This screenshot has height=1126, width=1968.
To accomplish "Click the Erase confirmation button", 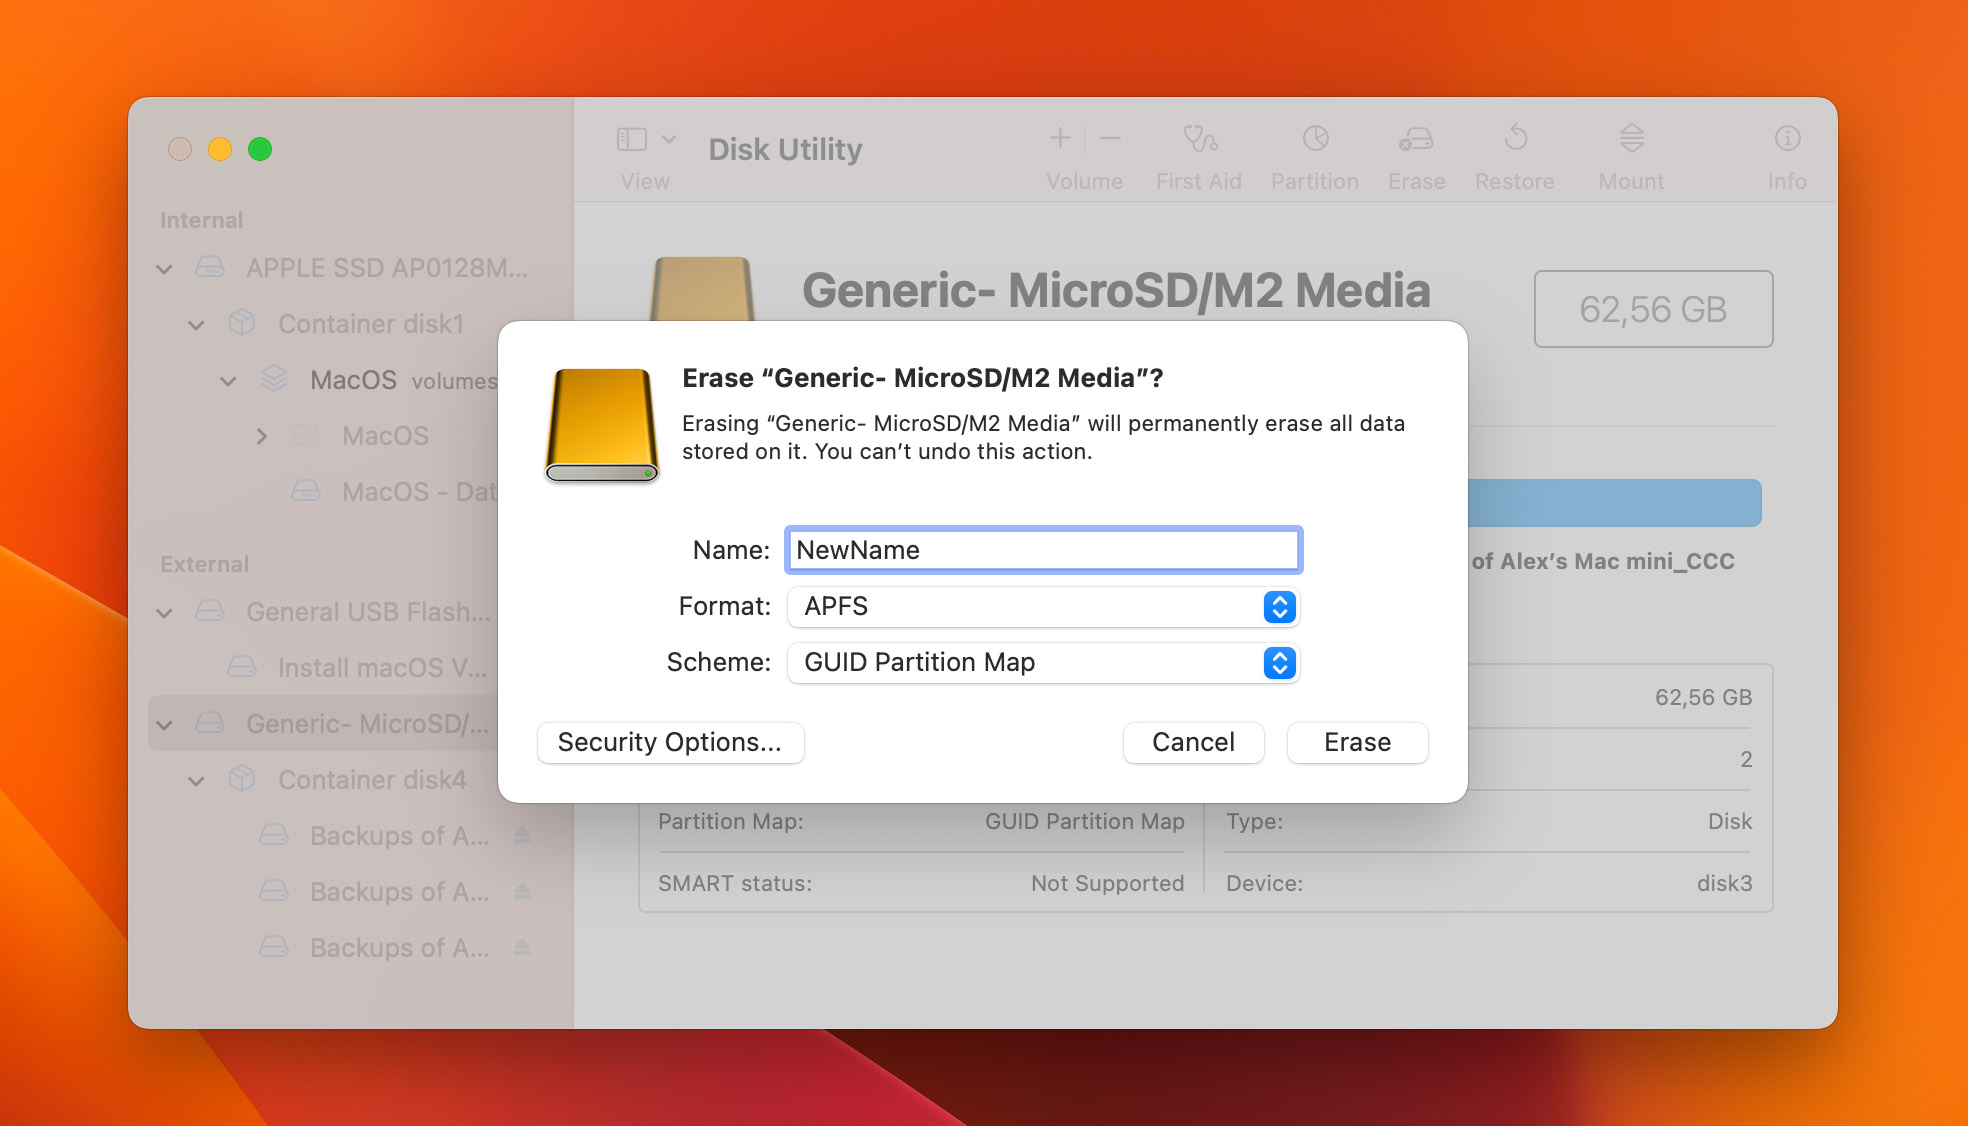I will point(1354,741).
